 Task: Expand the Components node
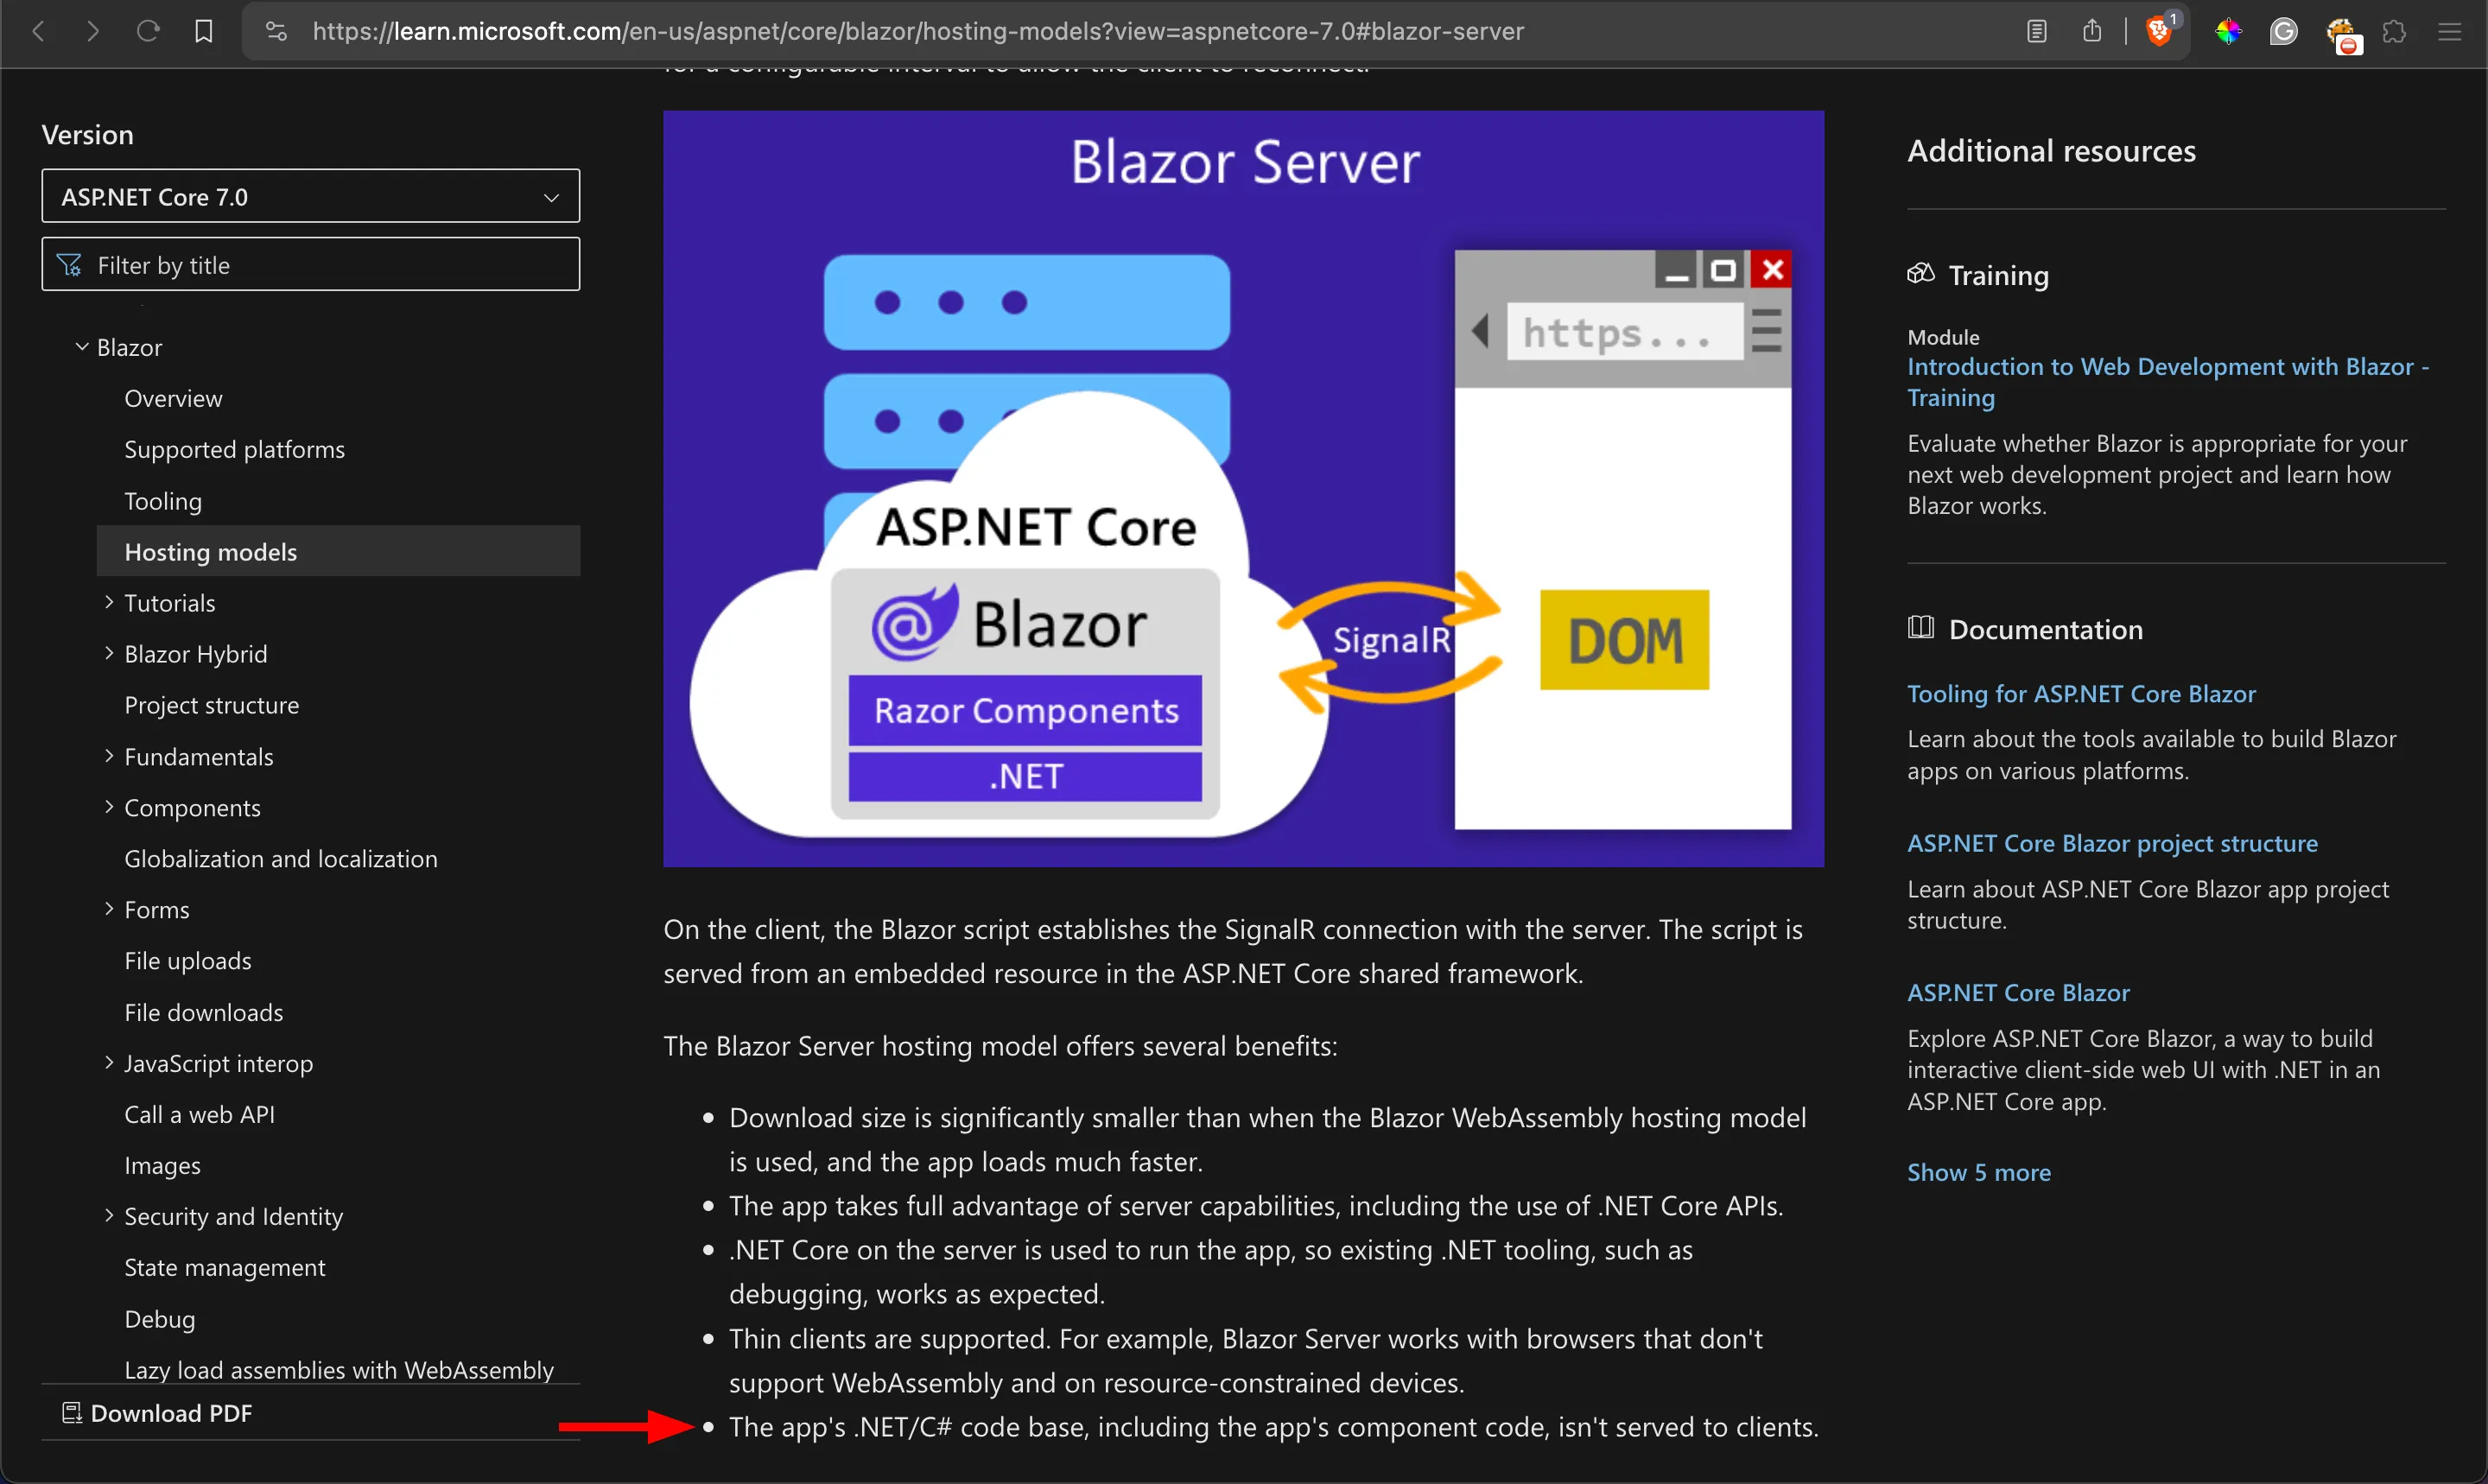109,806
